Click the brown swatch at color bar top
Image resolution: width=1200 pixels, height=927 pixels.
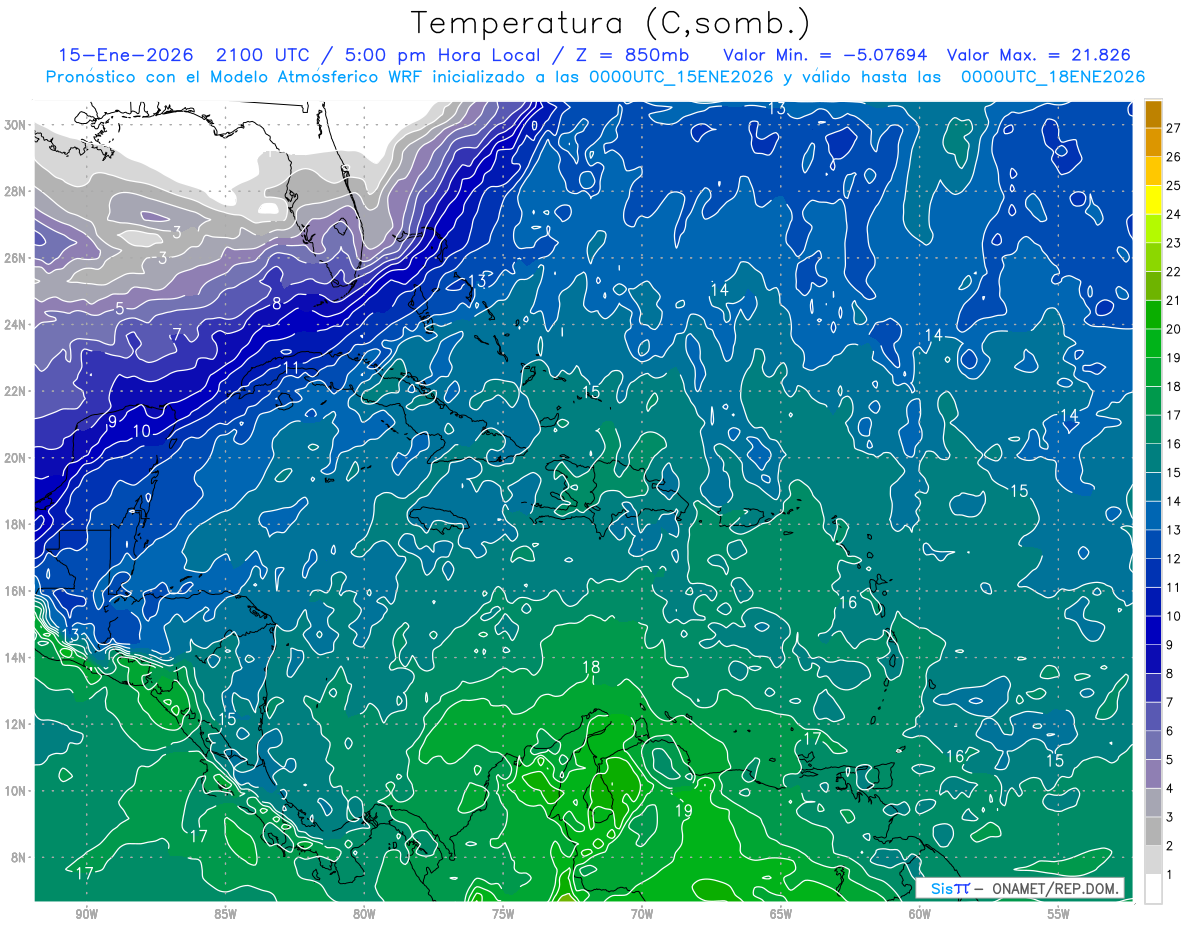pyautogui.click(x=1153, y=114)
